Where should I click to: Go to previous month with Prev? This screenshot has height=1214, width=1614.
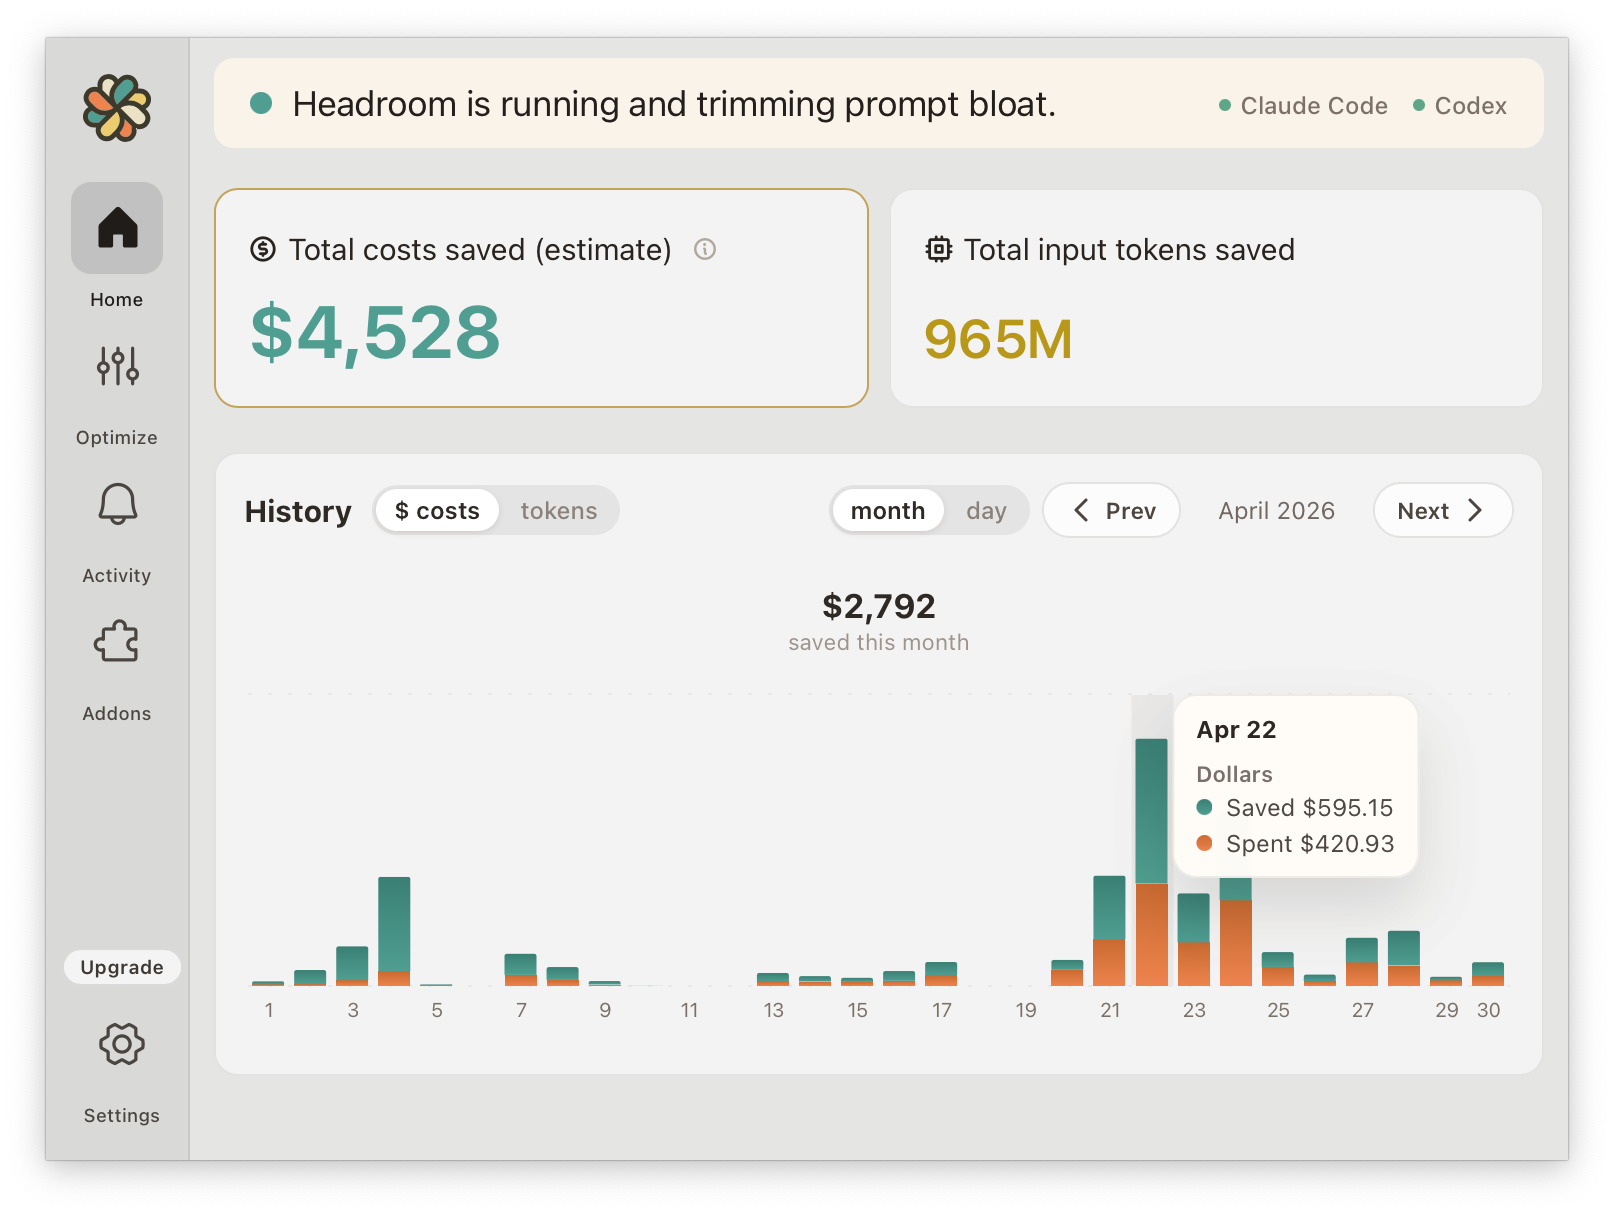[x=1112, y=511]
